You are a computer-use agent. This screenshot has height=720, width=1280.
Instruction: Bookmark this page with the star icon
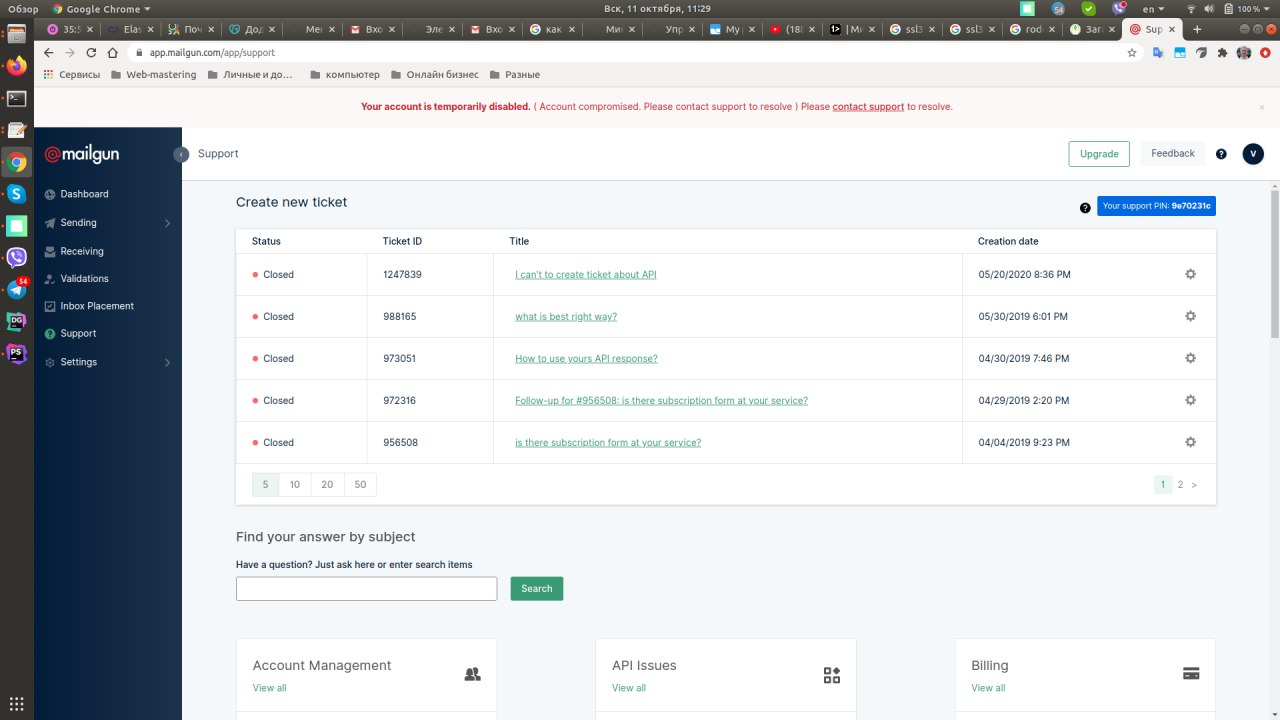(x=1131, y=52)
